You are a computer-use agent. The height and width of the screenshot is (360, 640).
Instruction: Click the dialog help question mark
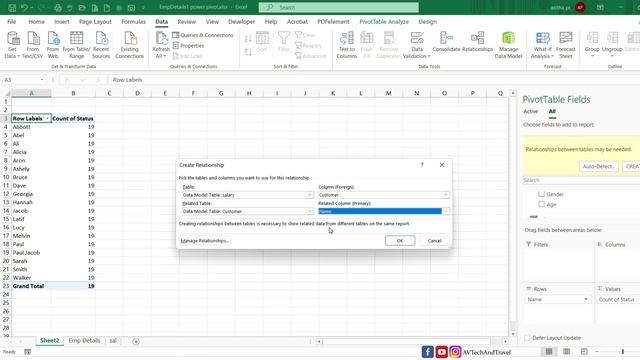pos(422,165)
